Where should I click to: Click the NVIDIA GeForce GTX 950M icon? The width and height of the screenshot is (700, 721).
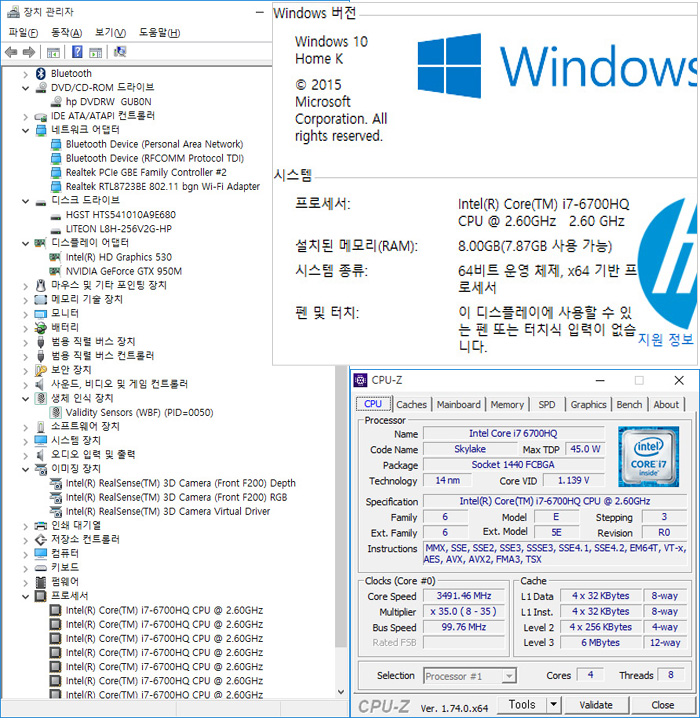point(55,271)
